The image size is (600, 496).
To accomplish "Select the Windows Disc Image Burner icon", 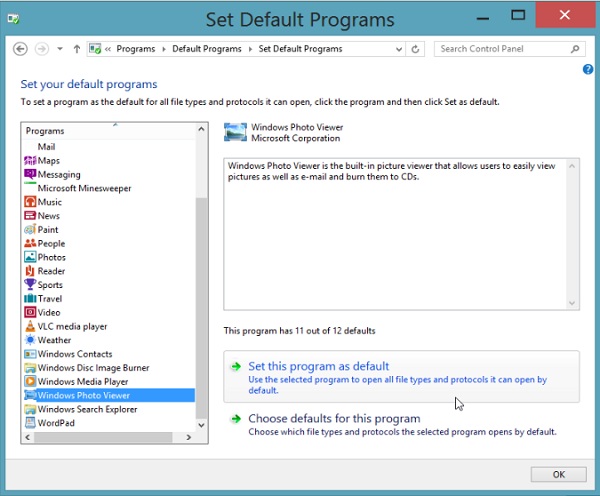I will pyautogui.click(x=30, y=368).
